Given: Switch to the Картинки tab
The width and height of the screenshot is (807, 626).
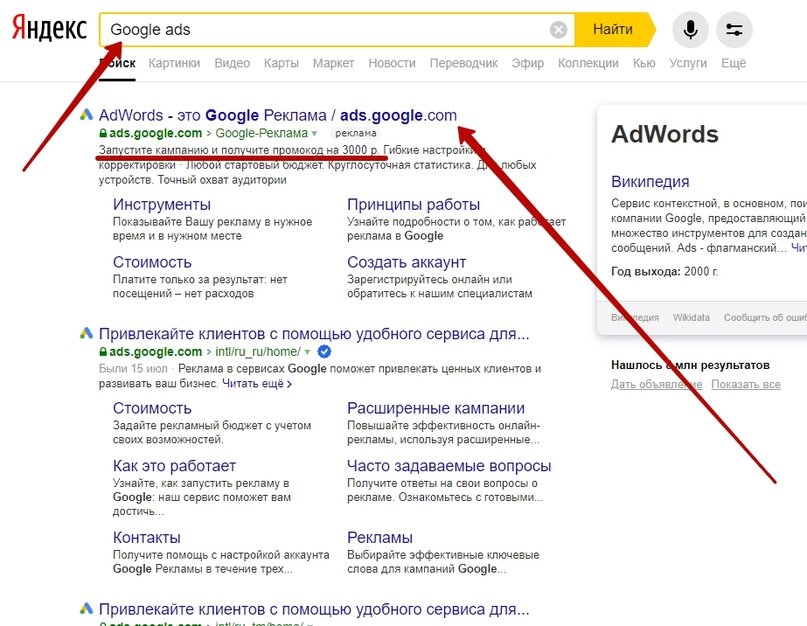Looking at the screenshot, I should tap(174, 63).
